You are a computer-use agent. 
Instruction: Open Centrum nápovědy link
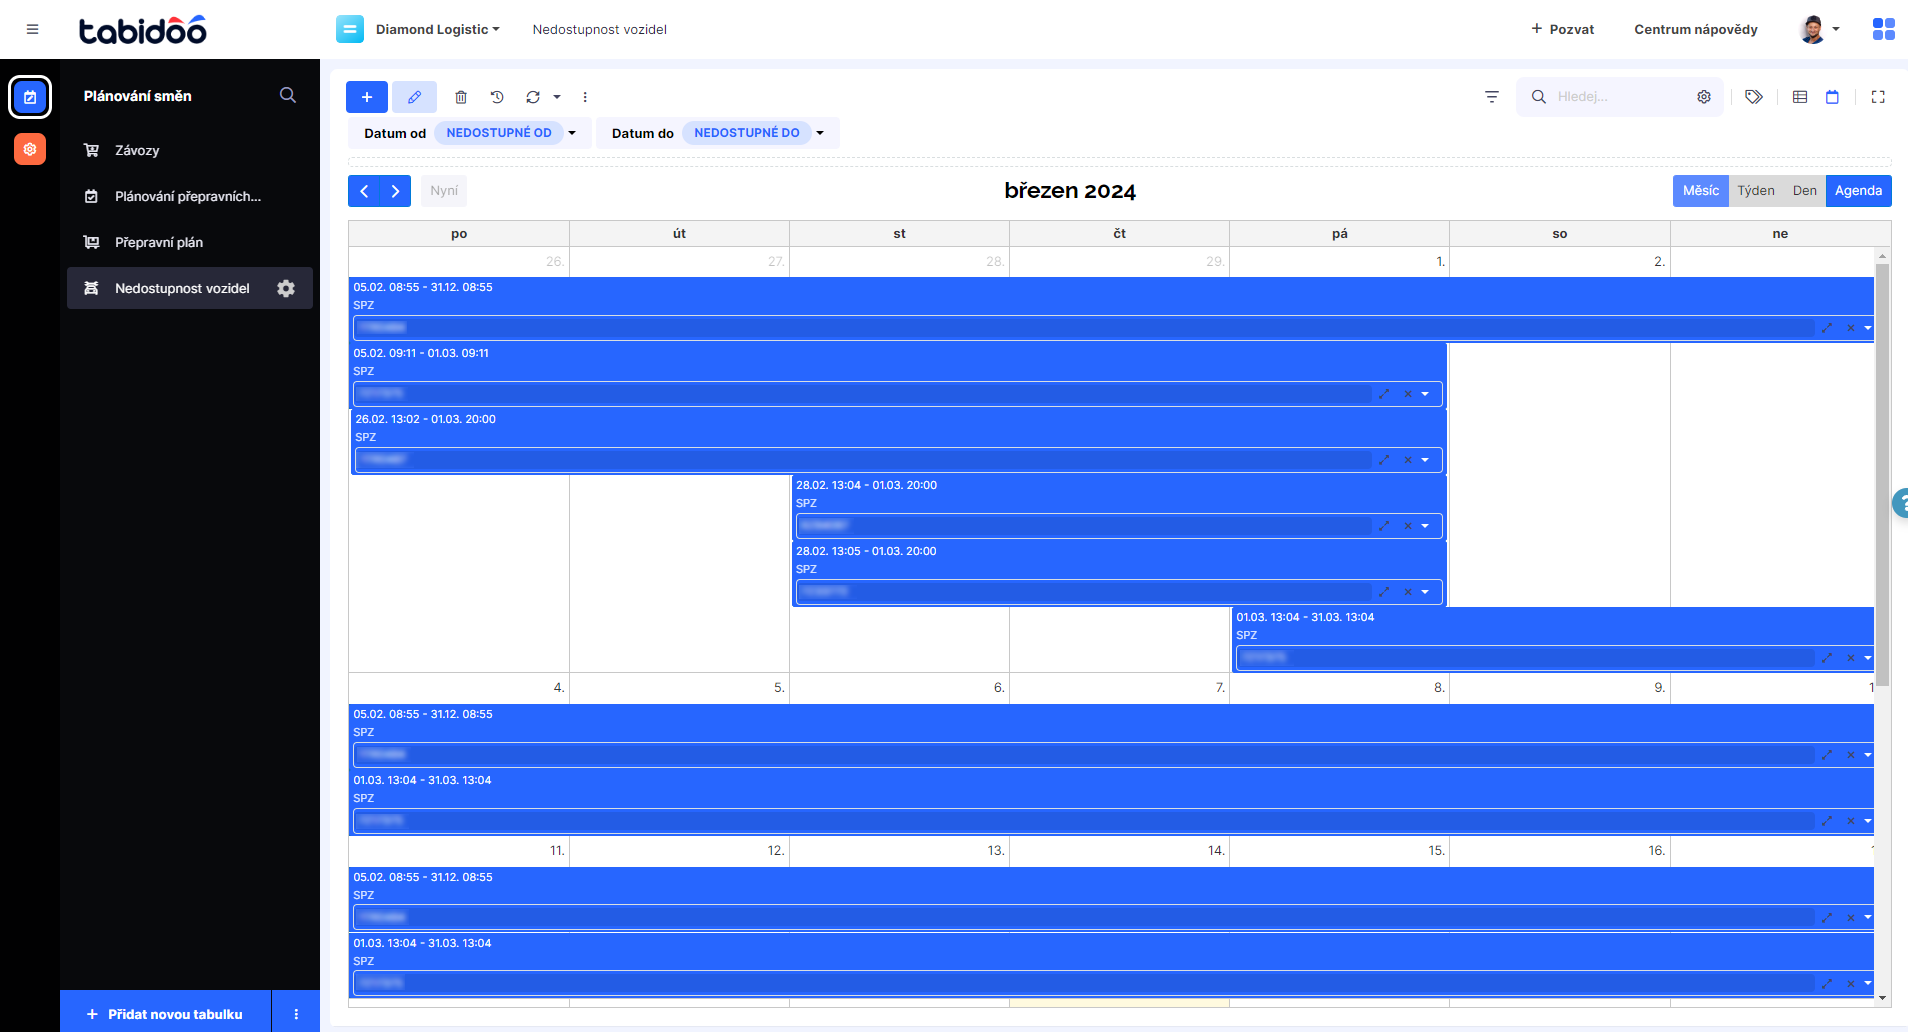(x=1695, y=29)
